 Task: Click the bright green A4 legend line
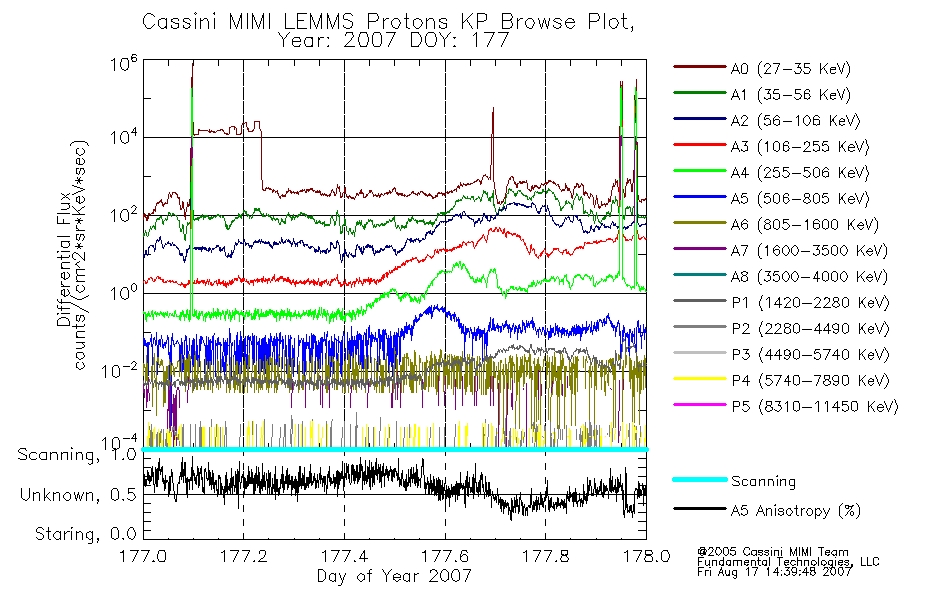(x=699, y=171)
